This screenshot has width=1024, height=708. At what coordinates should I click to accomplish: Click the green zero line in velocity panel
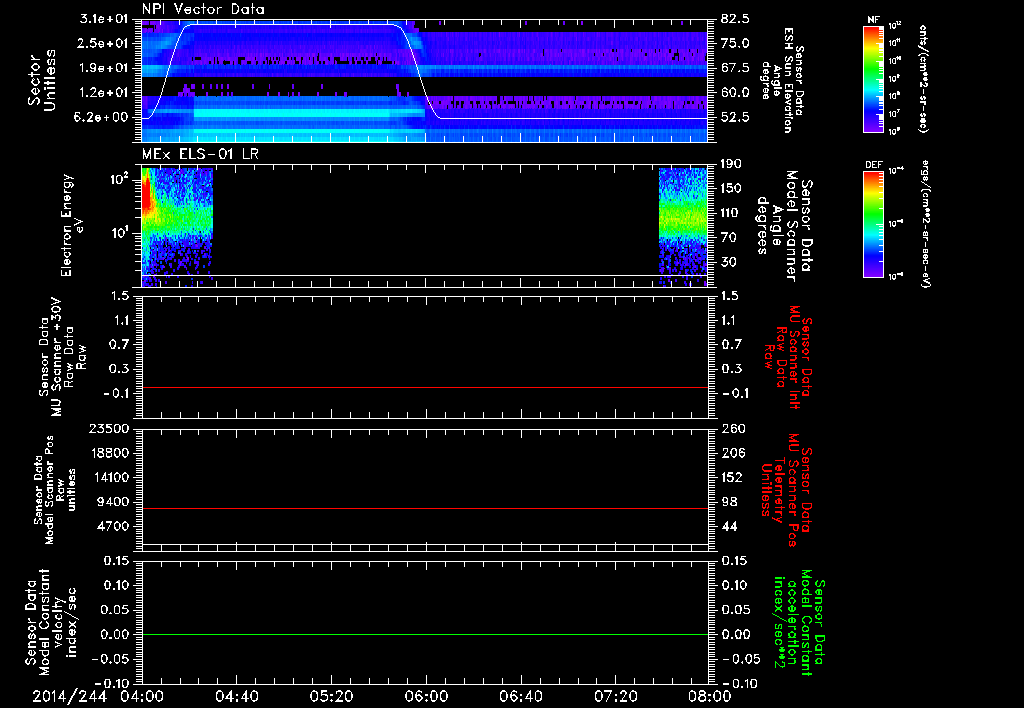click(425, 634)
